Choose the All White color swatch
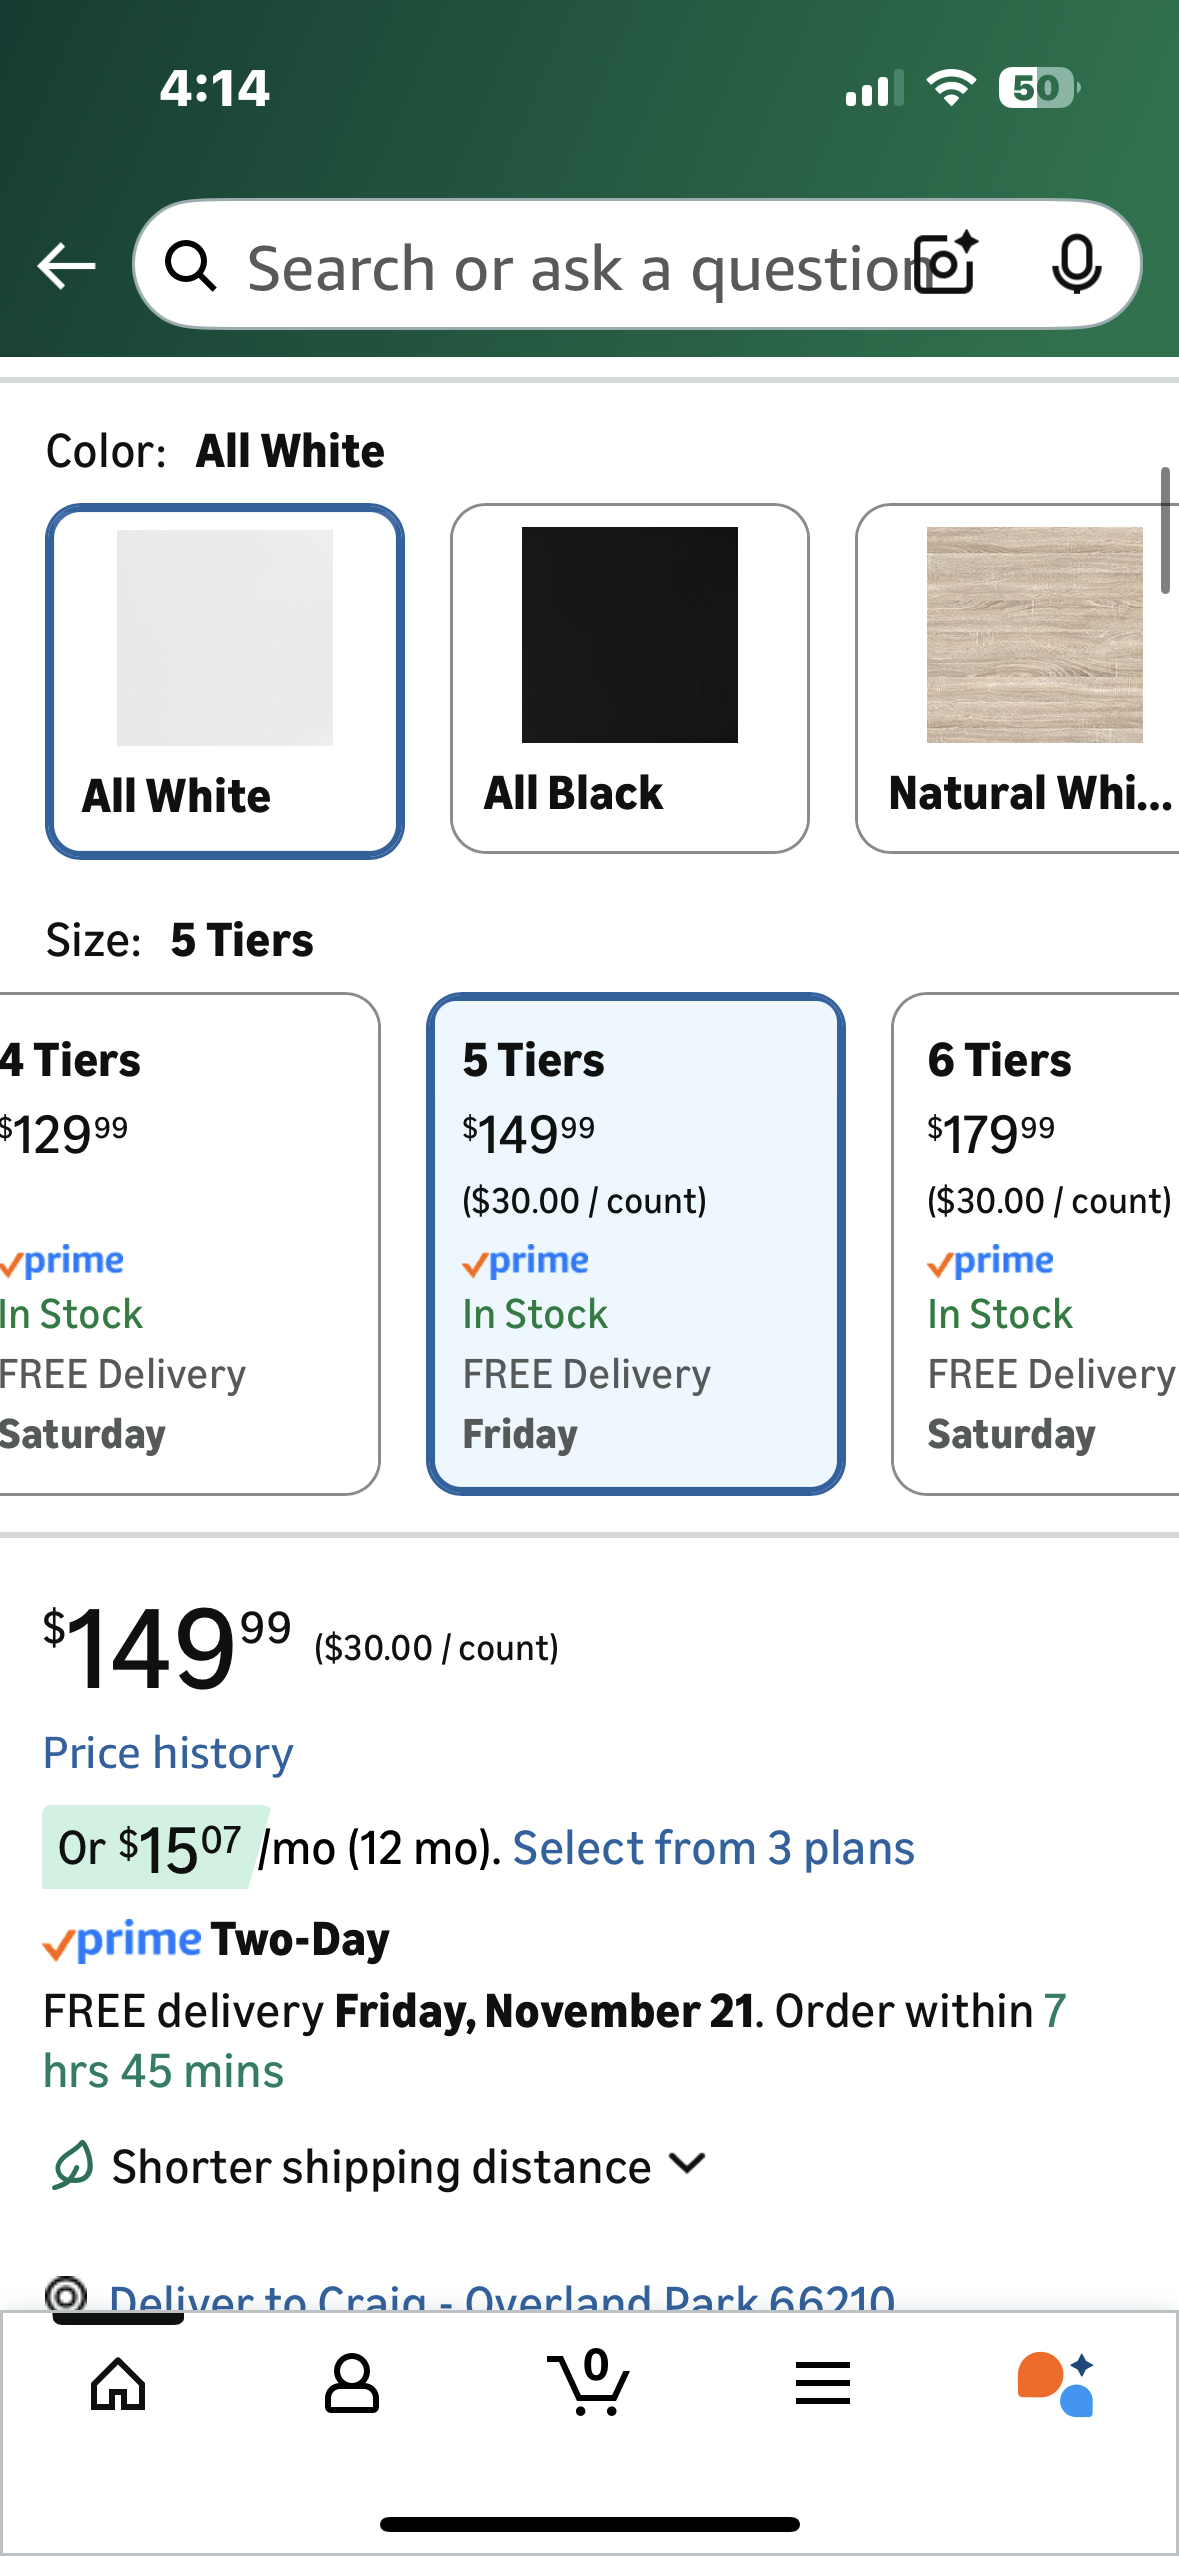 coord(225,681)
